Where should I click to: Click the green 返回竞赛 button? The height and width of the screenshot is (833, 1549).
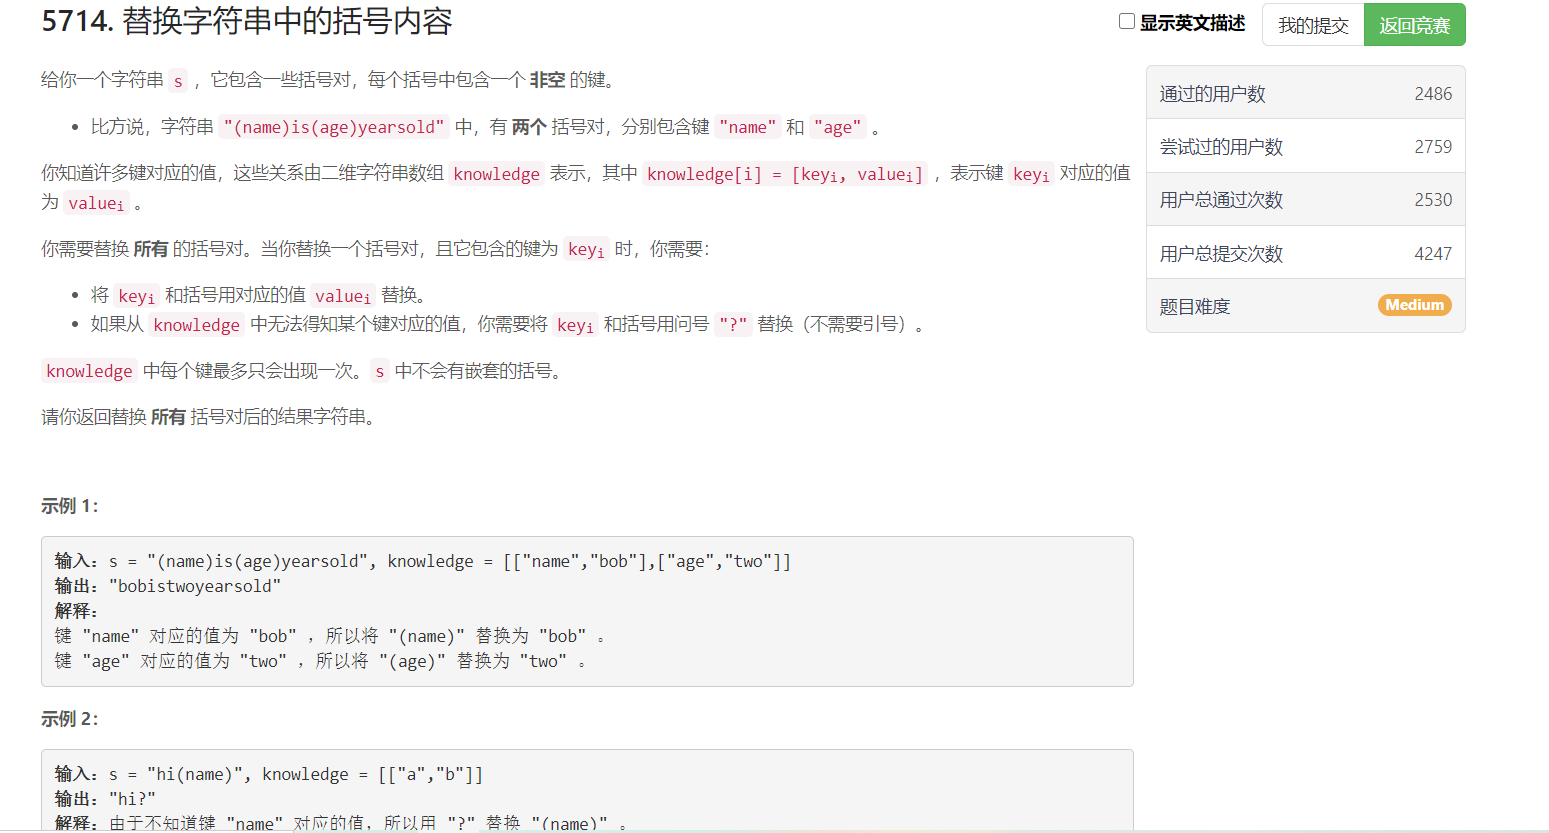pyautogui.click(x=1415, y=25)
